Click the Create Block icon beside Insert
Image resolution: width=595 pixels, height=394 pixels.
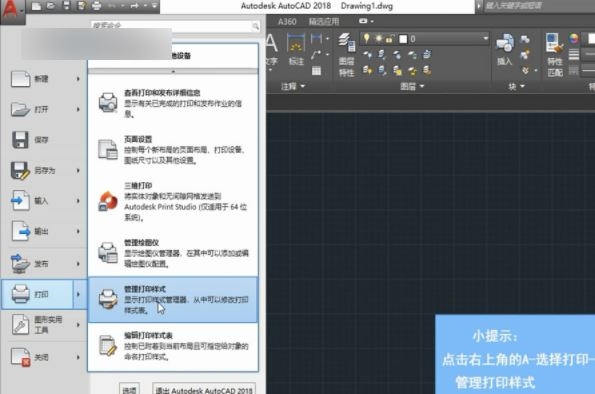click(525, 39)
